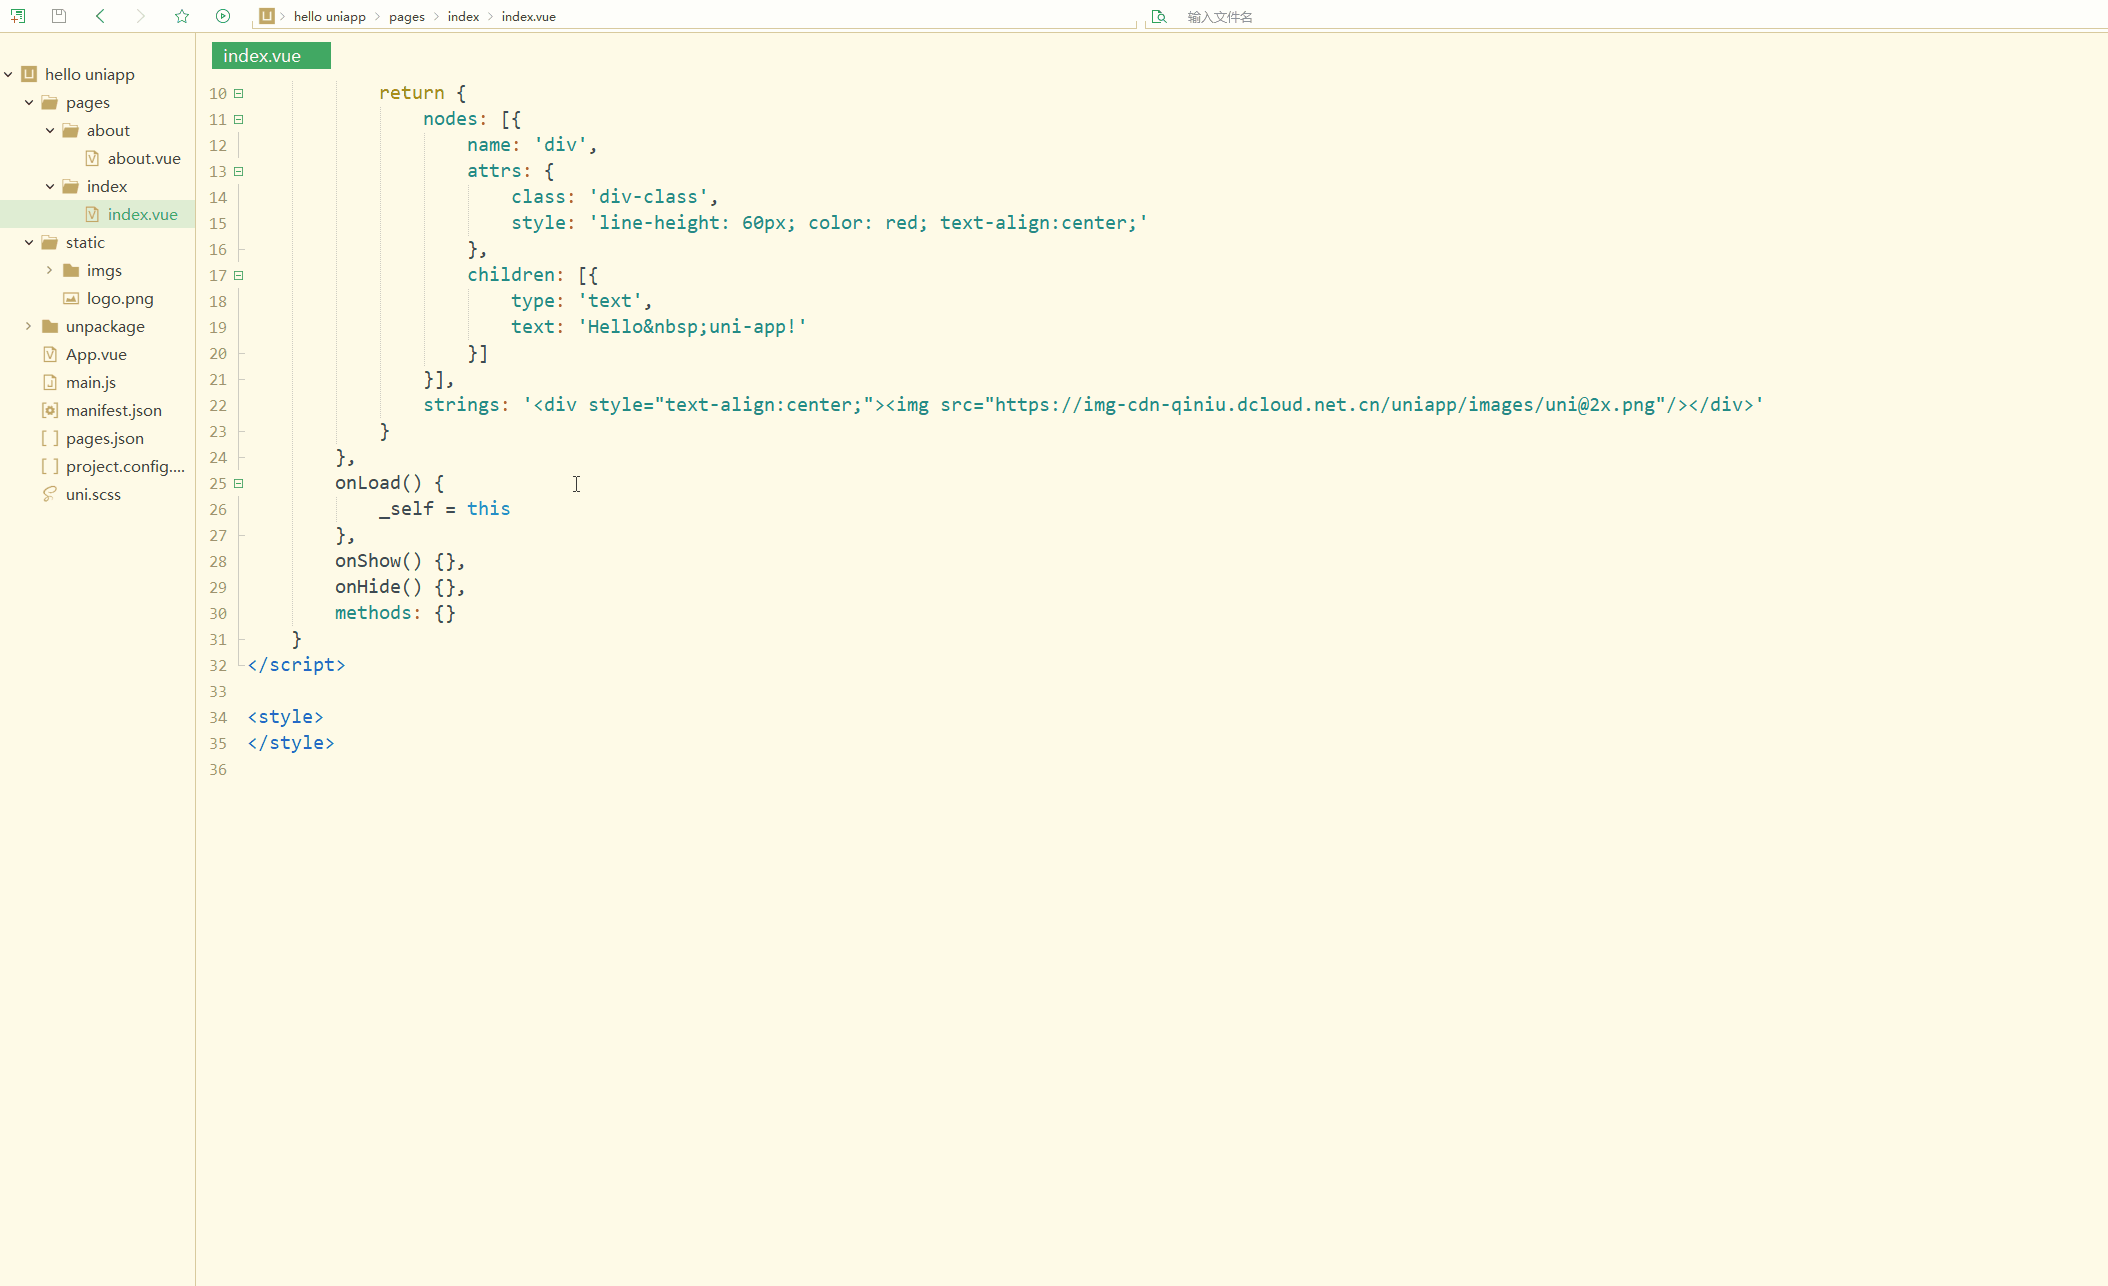2108x1286 pixels.
Task: Click the App.vue file icon
Action: tap(50, 354)
